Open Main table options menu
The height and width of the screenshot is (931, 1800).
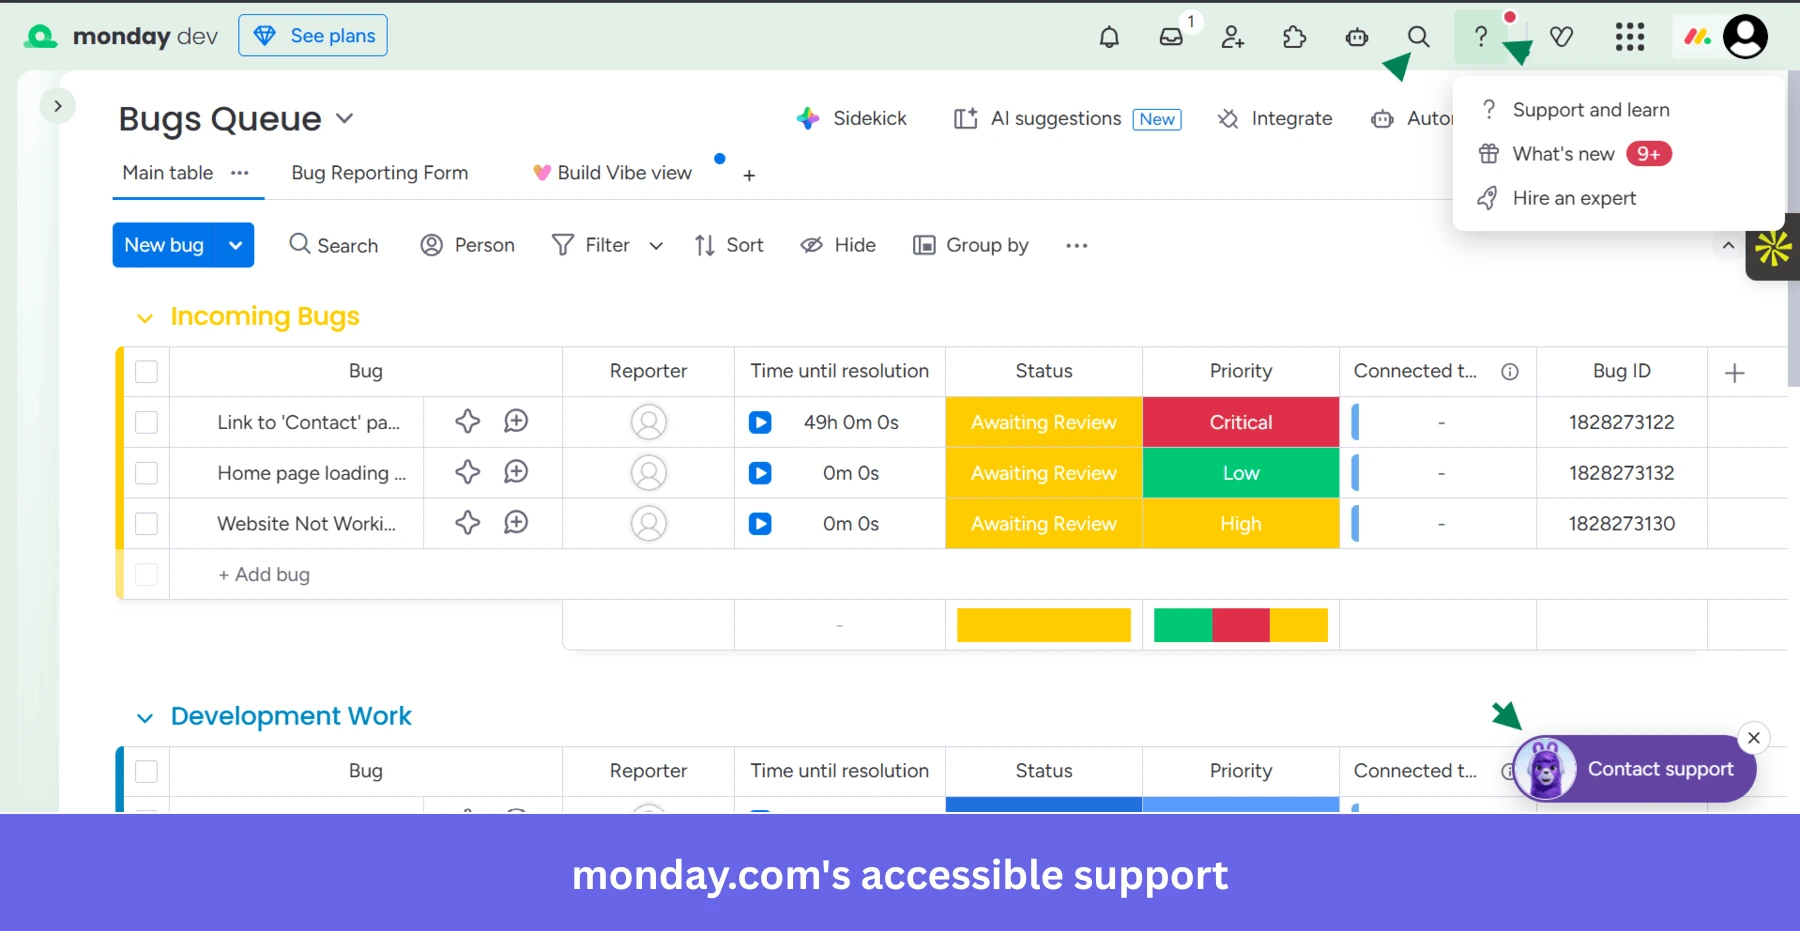point(240,173)
